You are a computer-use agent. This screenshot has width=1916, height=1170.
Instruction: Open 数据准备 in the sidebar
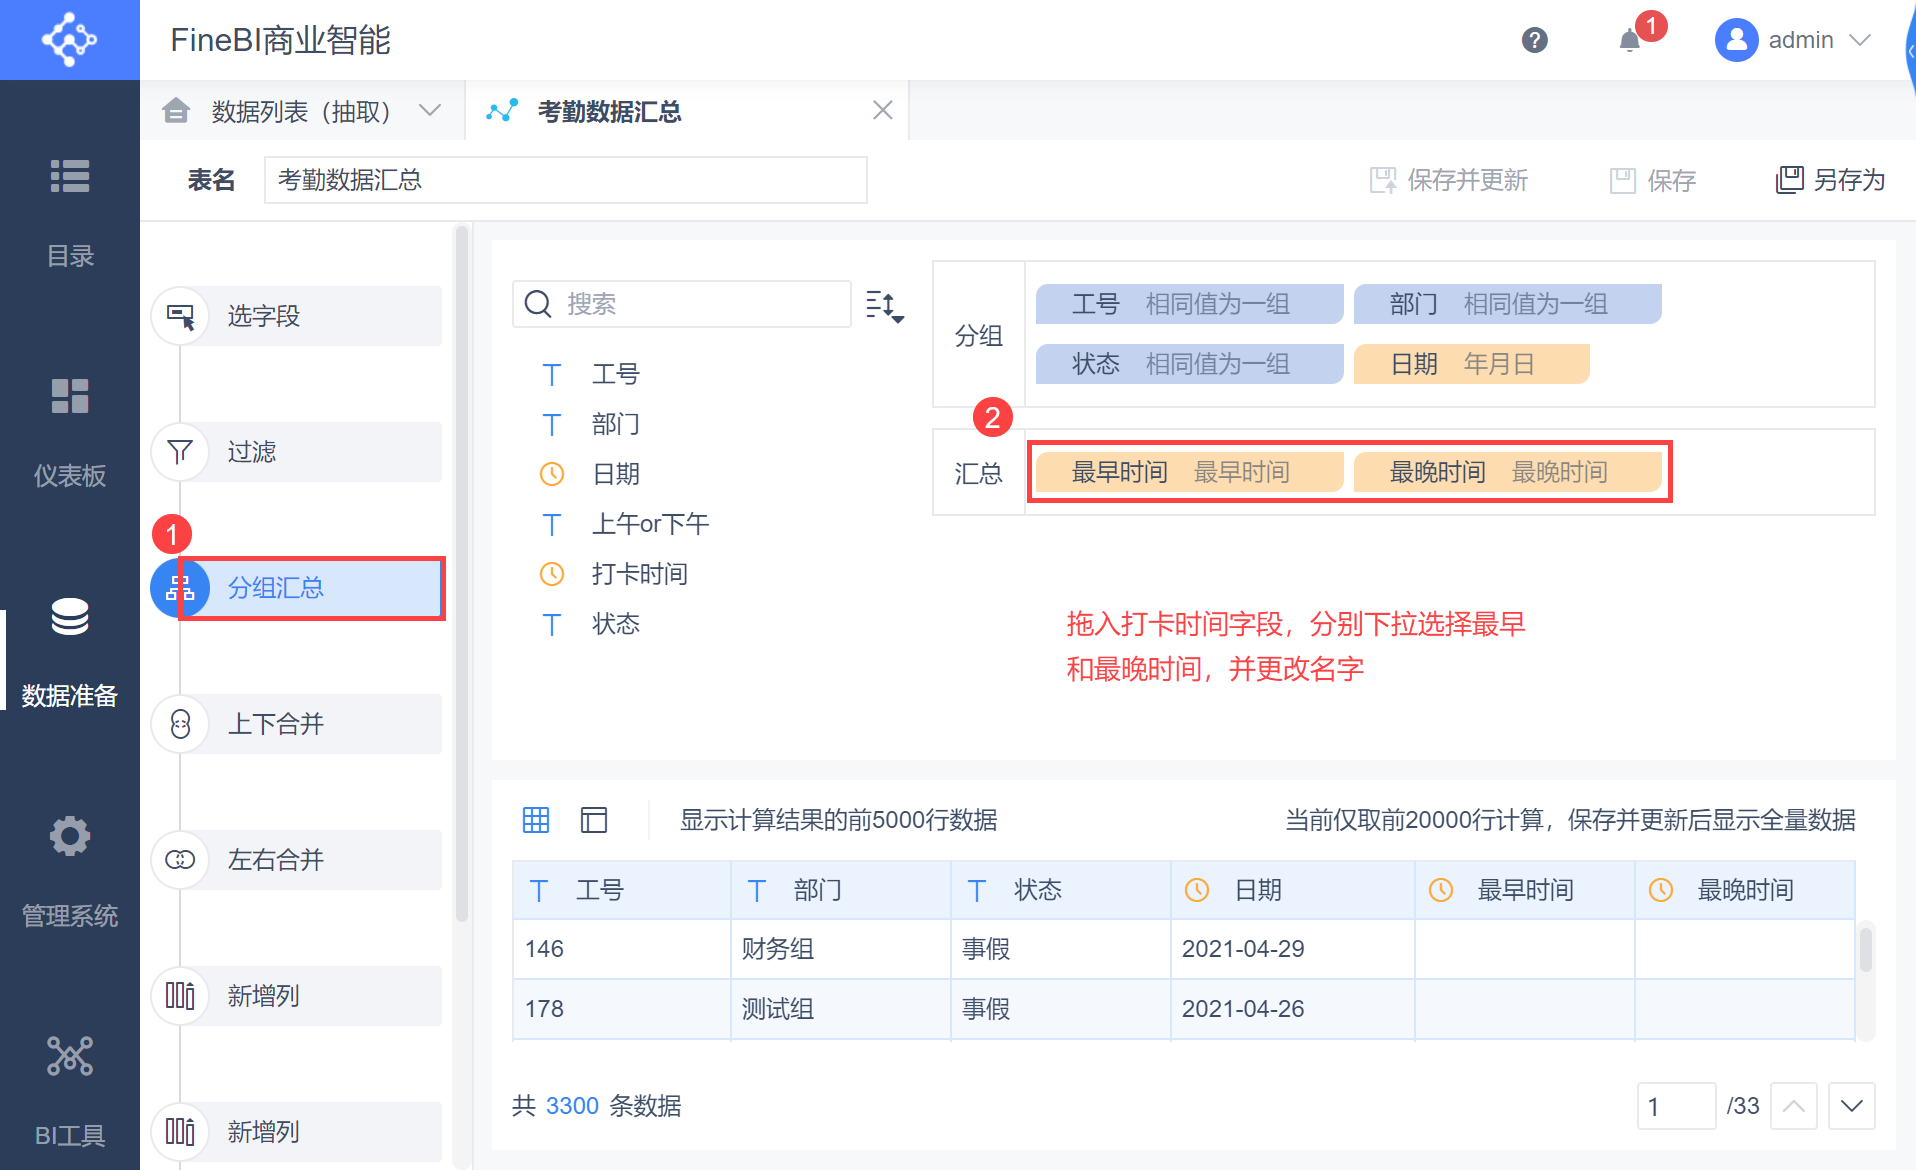70,653
